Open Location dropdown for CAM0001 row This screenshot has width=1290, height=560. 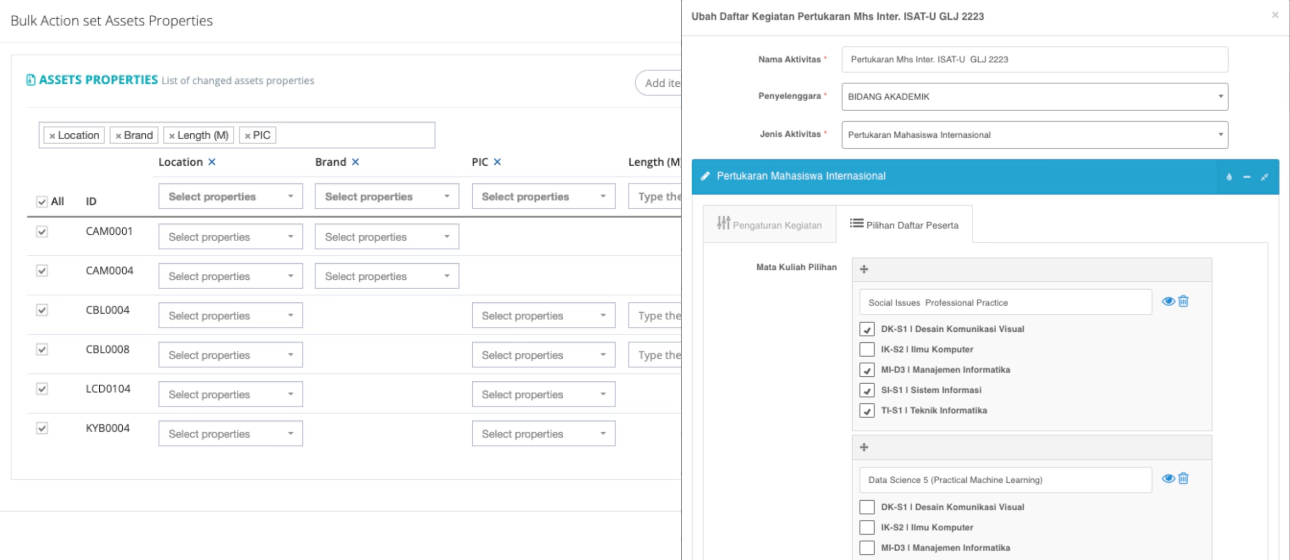pos(230,237)
